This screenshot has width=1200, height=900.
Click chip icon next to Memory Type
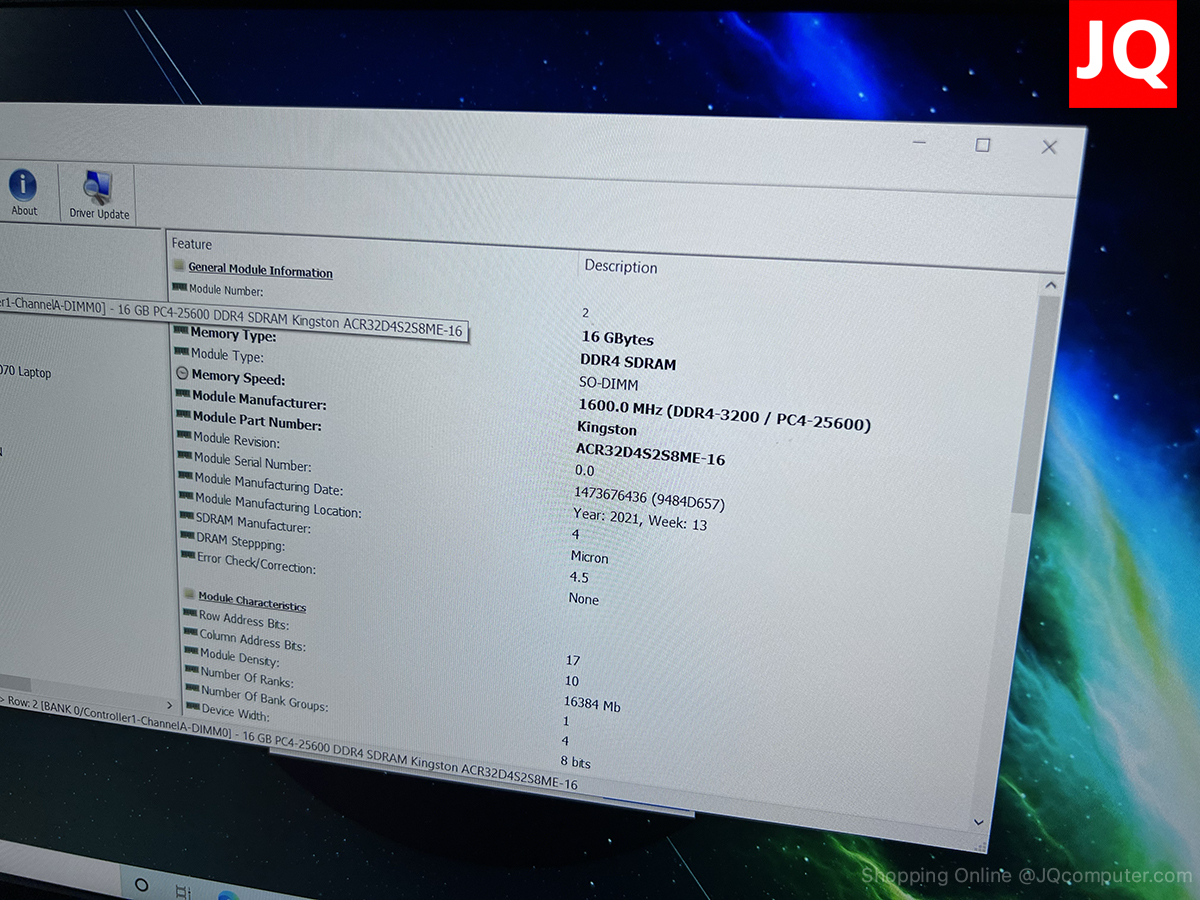tap(181, 330)
